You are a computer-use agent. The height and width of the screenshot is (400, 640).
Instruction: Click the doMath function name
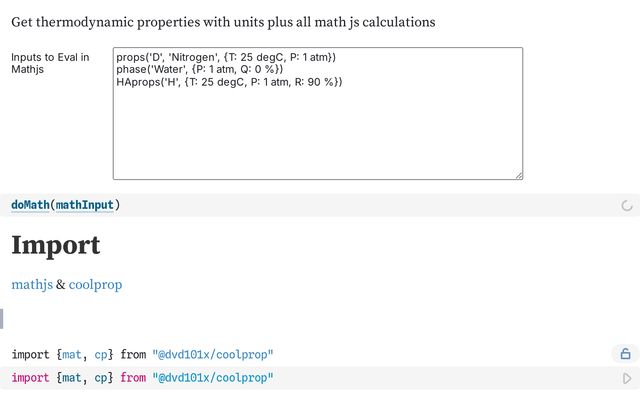click(x=30, y=205)
